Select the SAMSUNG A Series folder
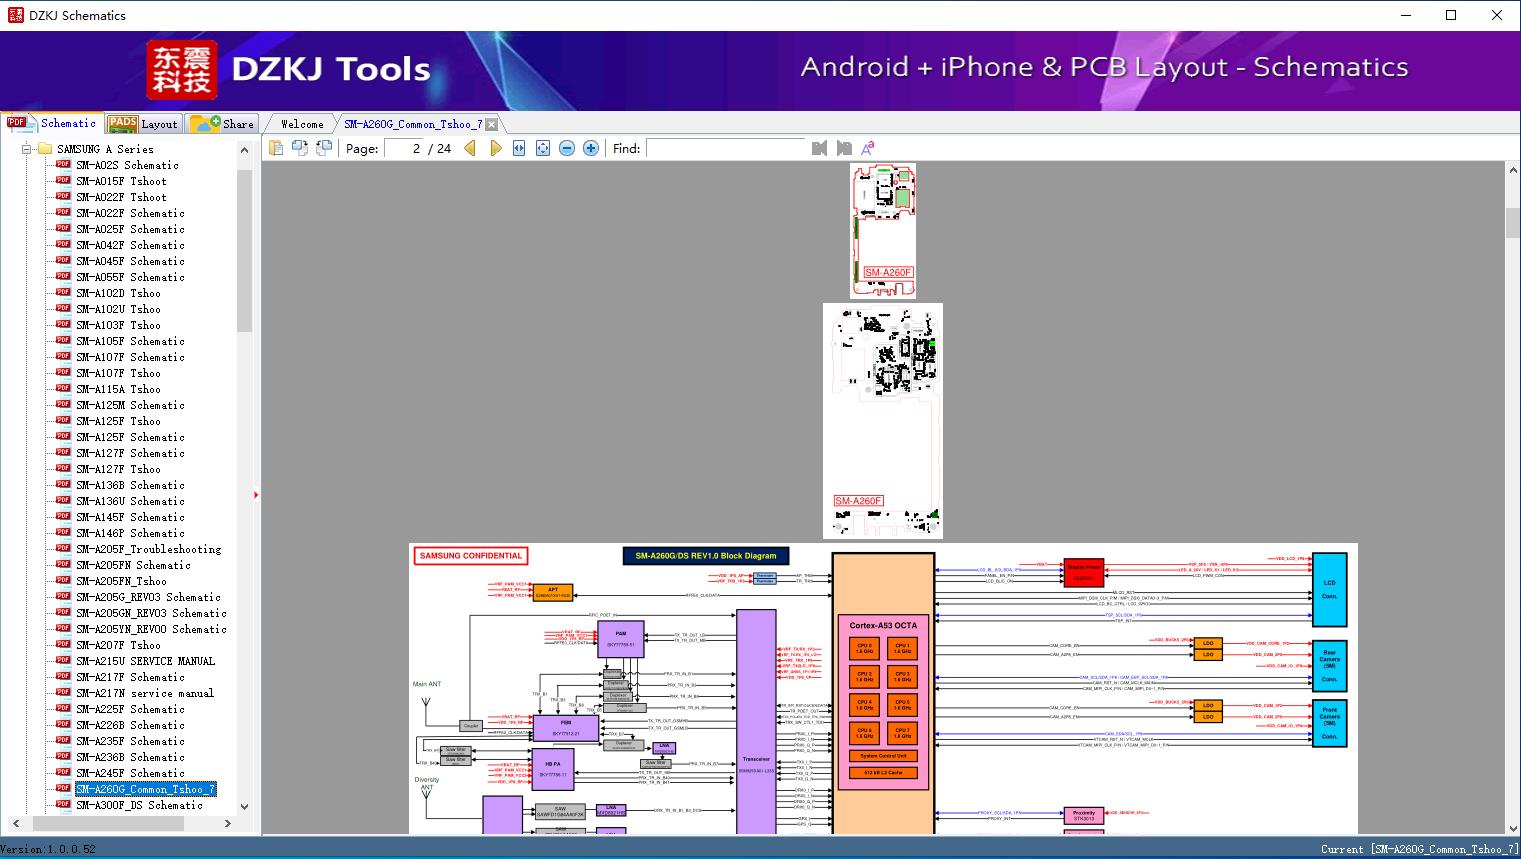 (x=105, y=149)
